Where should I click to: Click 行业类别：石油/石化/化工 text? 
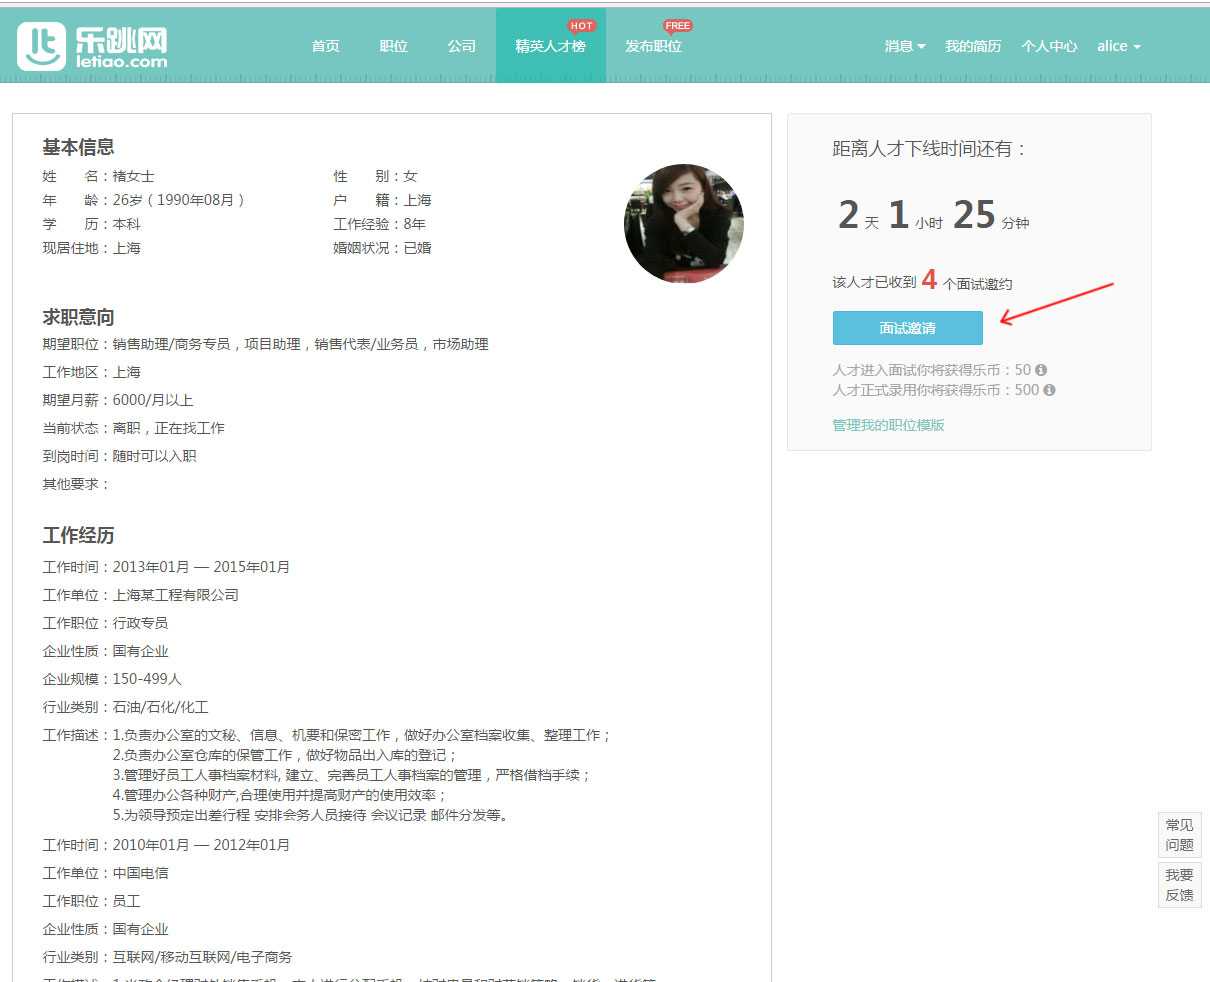(125, 707)
